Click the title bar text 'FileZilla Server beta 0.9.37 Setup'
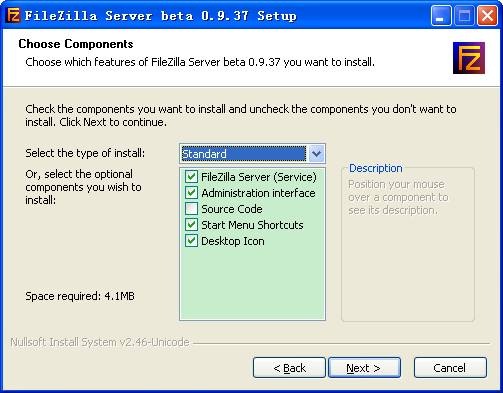 coord(160,16)
